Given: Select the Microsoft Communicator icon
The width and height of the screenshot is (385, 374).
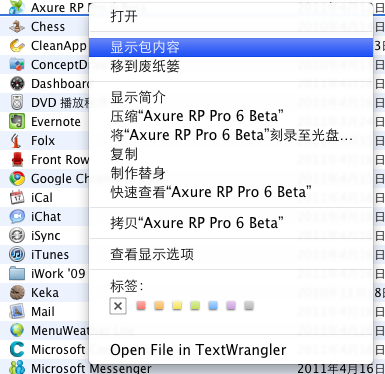Looking at the screenshot, I should tap(17, 350).
